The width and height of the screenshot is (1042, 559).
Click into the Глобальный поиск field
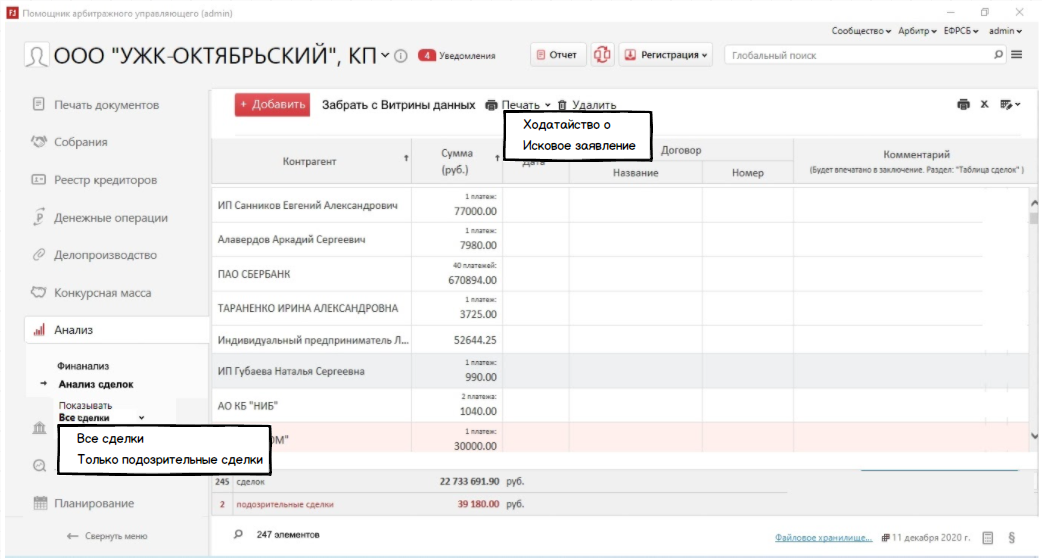tap(860, 56)
